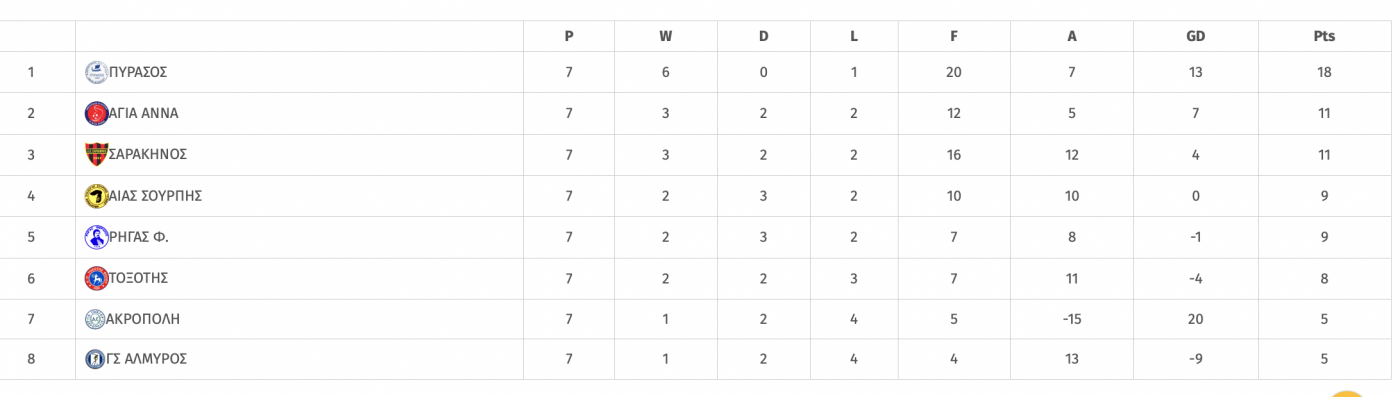Click the ΑΓΙΑ ΑΝΝΑ team logo
The image size is (1400, 397).
click(96, 113)
